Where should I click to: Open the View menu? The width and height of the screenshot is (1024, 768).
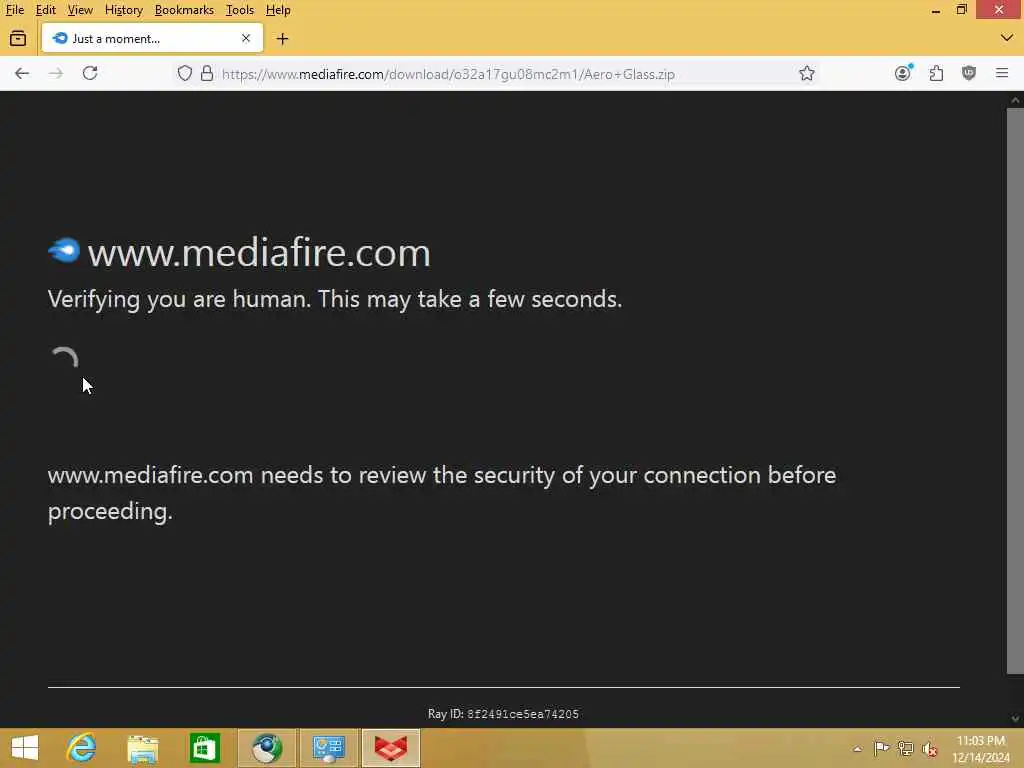(x=80, y=10)
